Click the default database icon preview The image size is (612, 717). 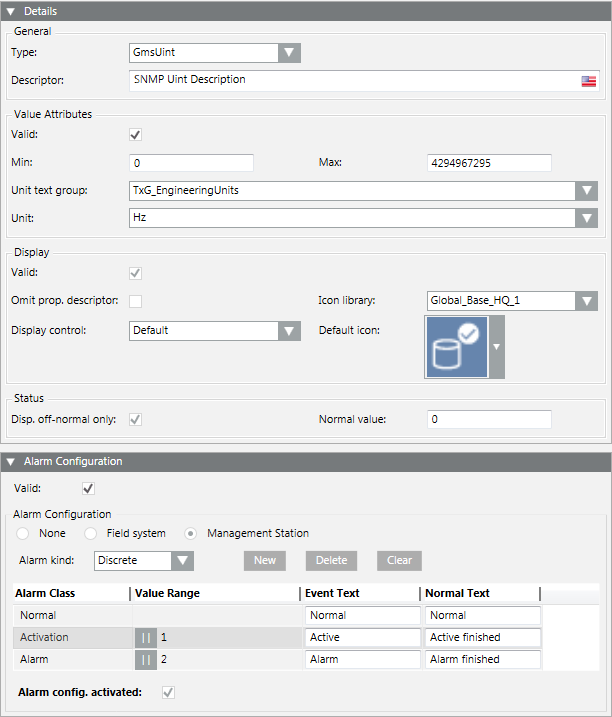pos(456,347)
